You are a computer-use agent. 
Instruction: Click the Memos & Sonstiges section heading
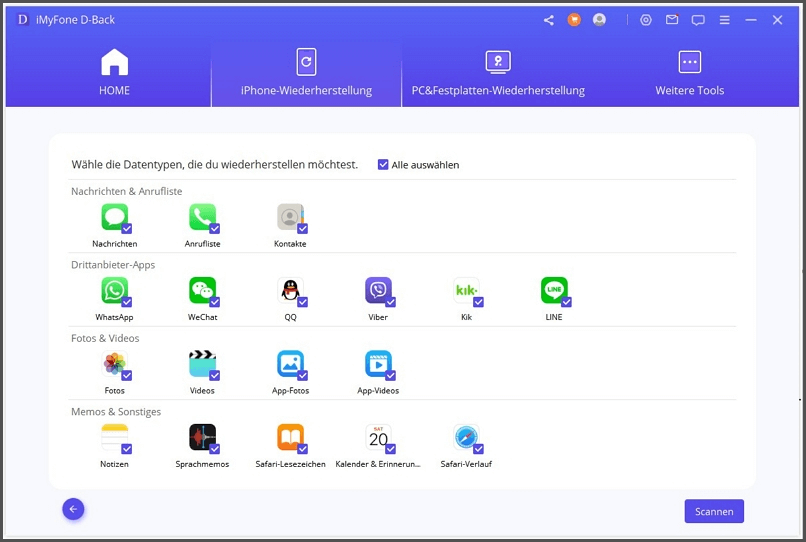coord(116,412)
